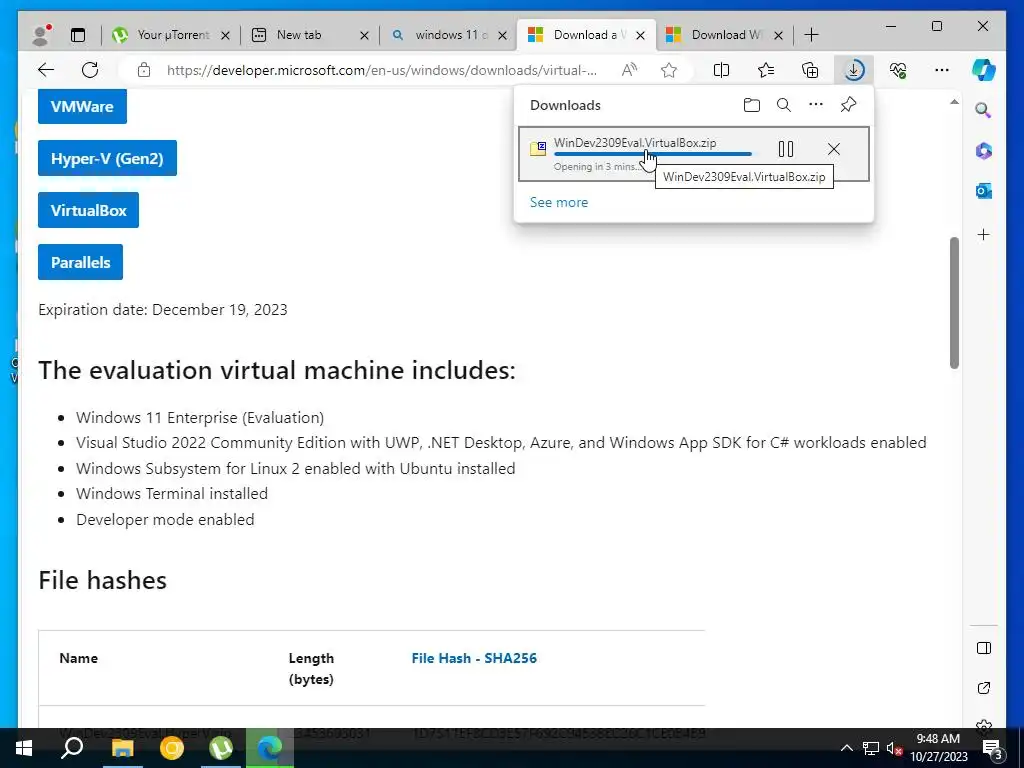Activate the Read aloud icon
This screenshot has width=1024, height=768.
coord(629,70)
